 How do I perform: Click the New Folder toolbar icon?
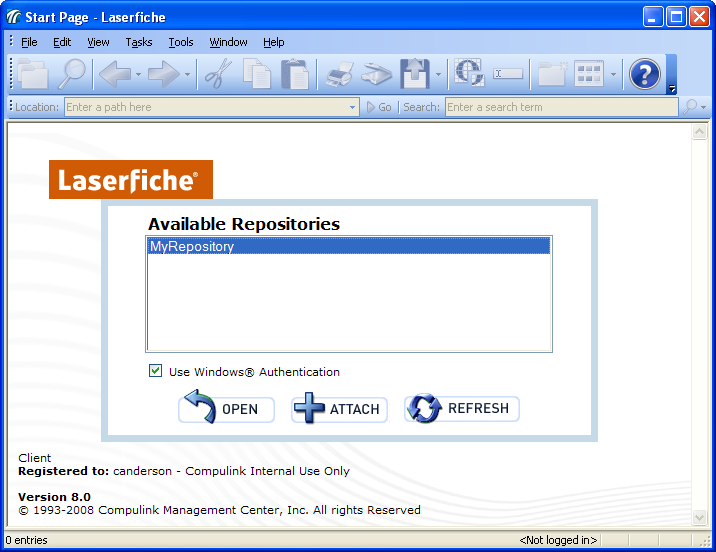tap(552, 74)
